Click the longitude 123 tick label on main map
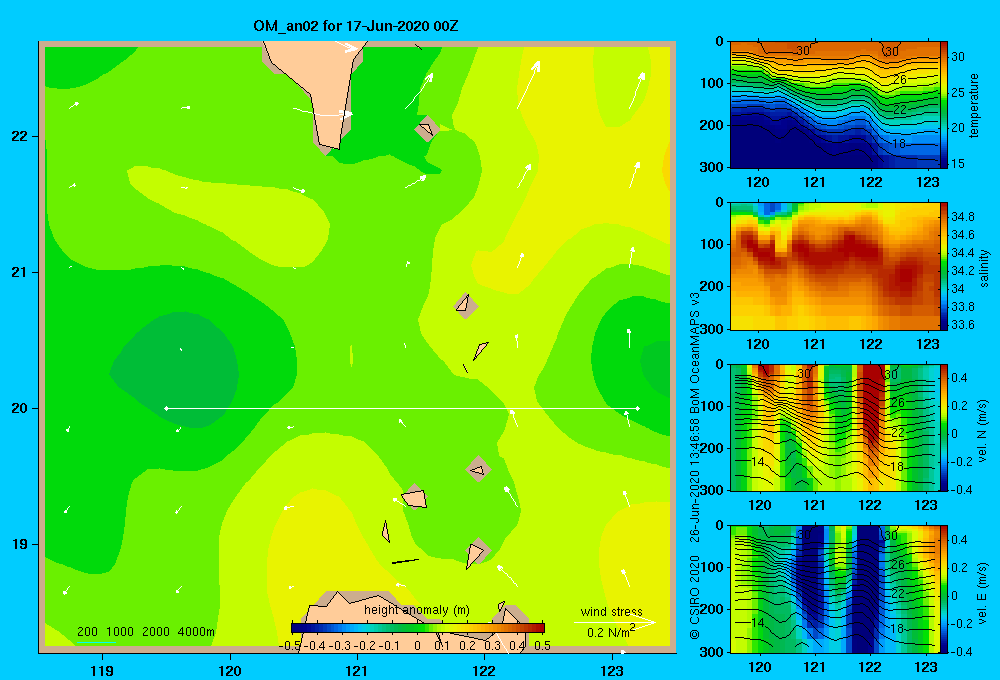1000x680 pixels. pos(612,670)
